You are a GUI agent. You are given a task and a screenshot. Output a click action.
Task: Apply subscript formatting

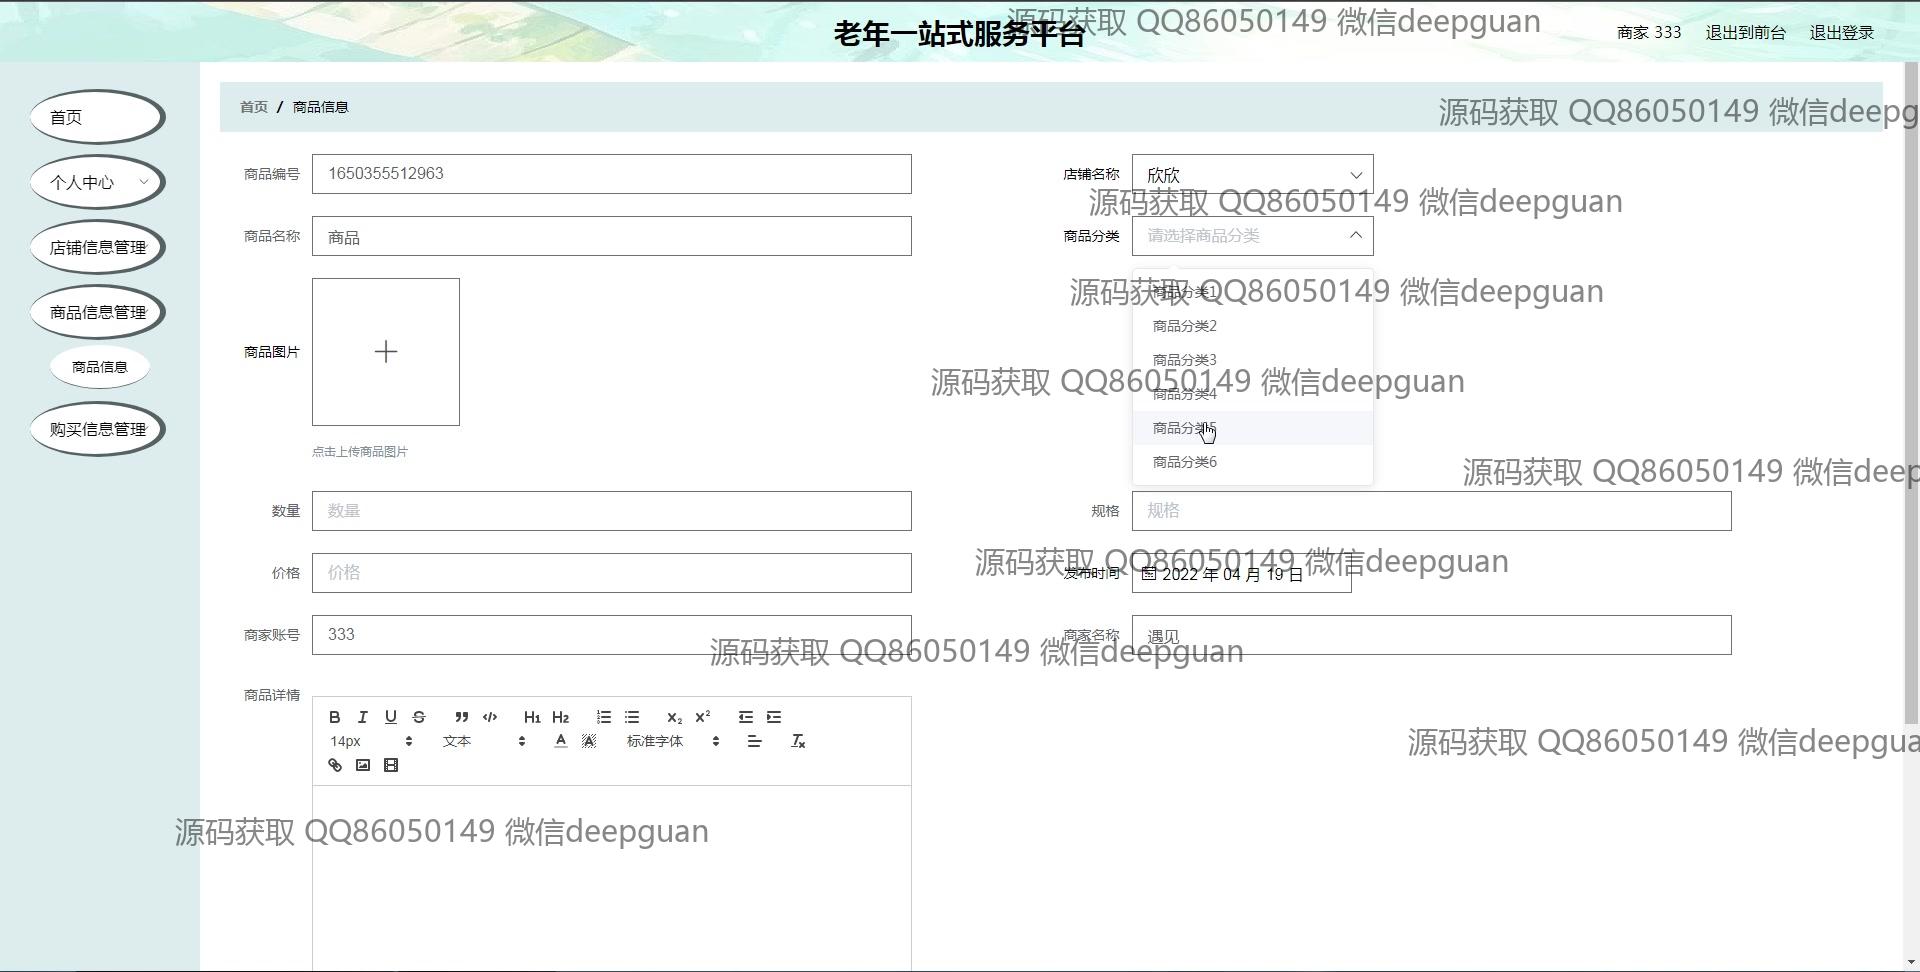[674, 717]
